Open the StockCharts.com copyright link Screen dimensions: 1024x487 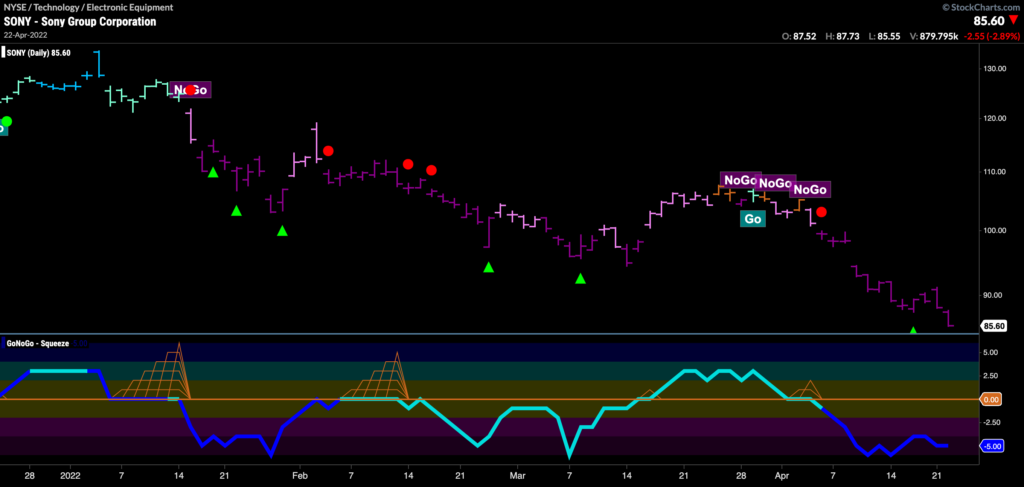pos(981,7)
